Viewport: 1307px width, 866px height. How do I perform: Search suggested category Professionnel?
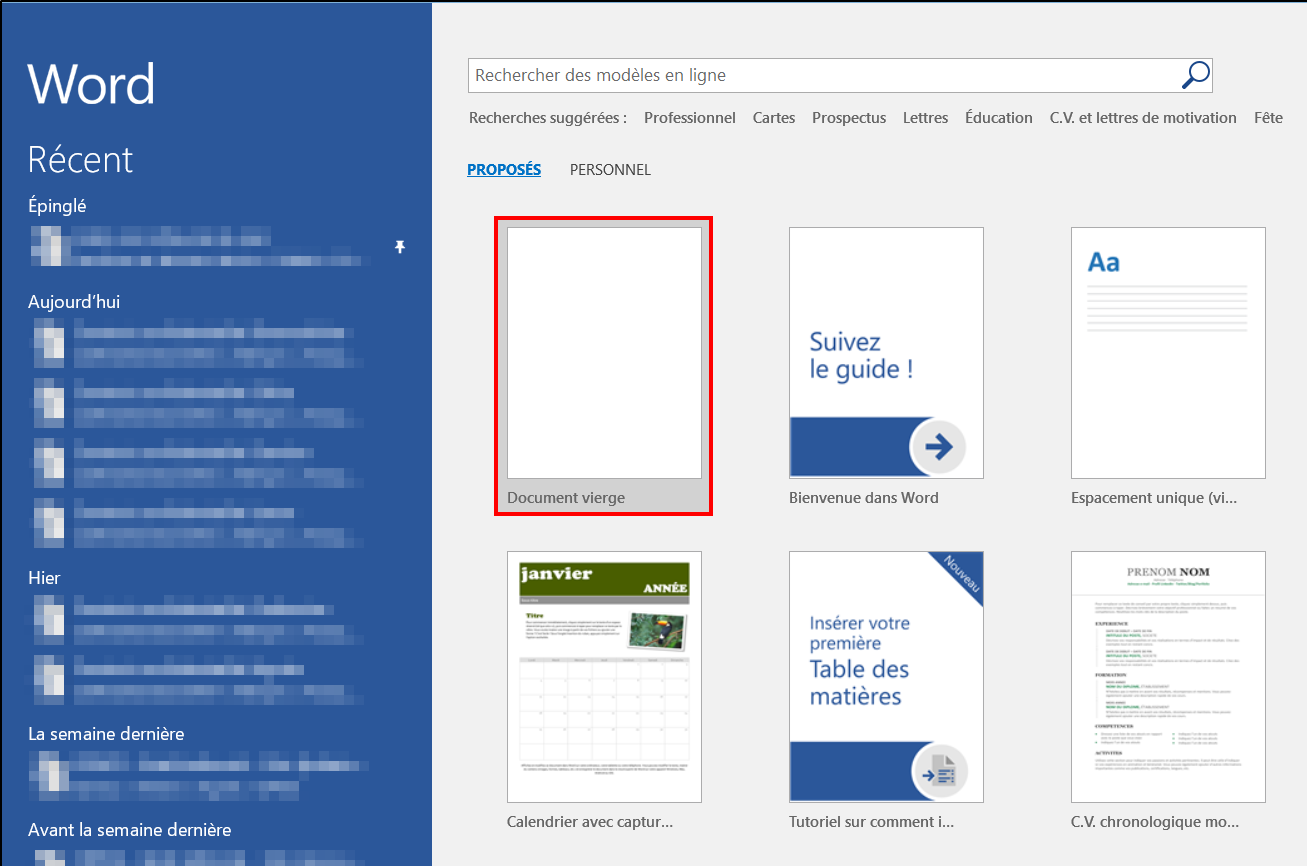tap(690, 118)
